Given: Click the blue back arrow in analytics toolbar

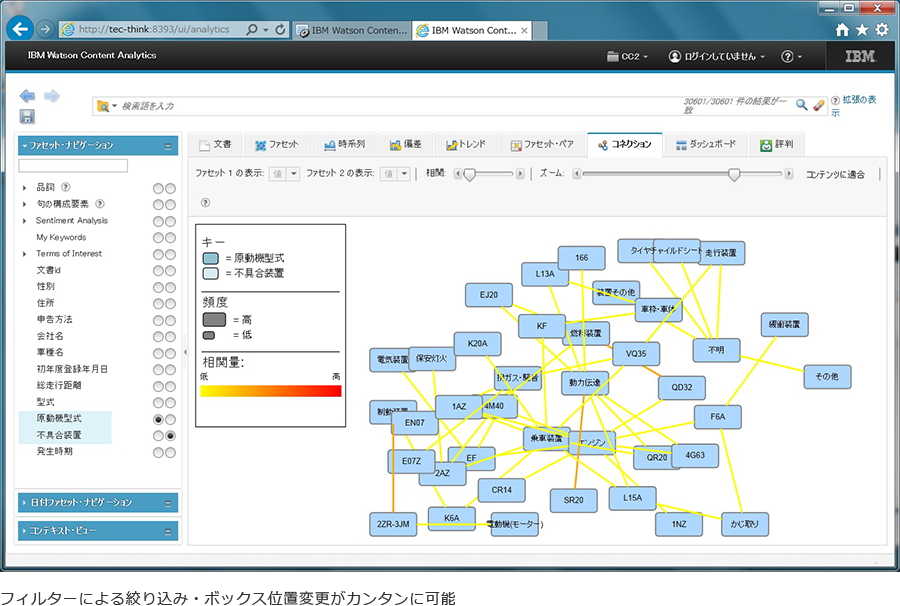Looking at the screenshot, I should click(x=27, y=96).
